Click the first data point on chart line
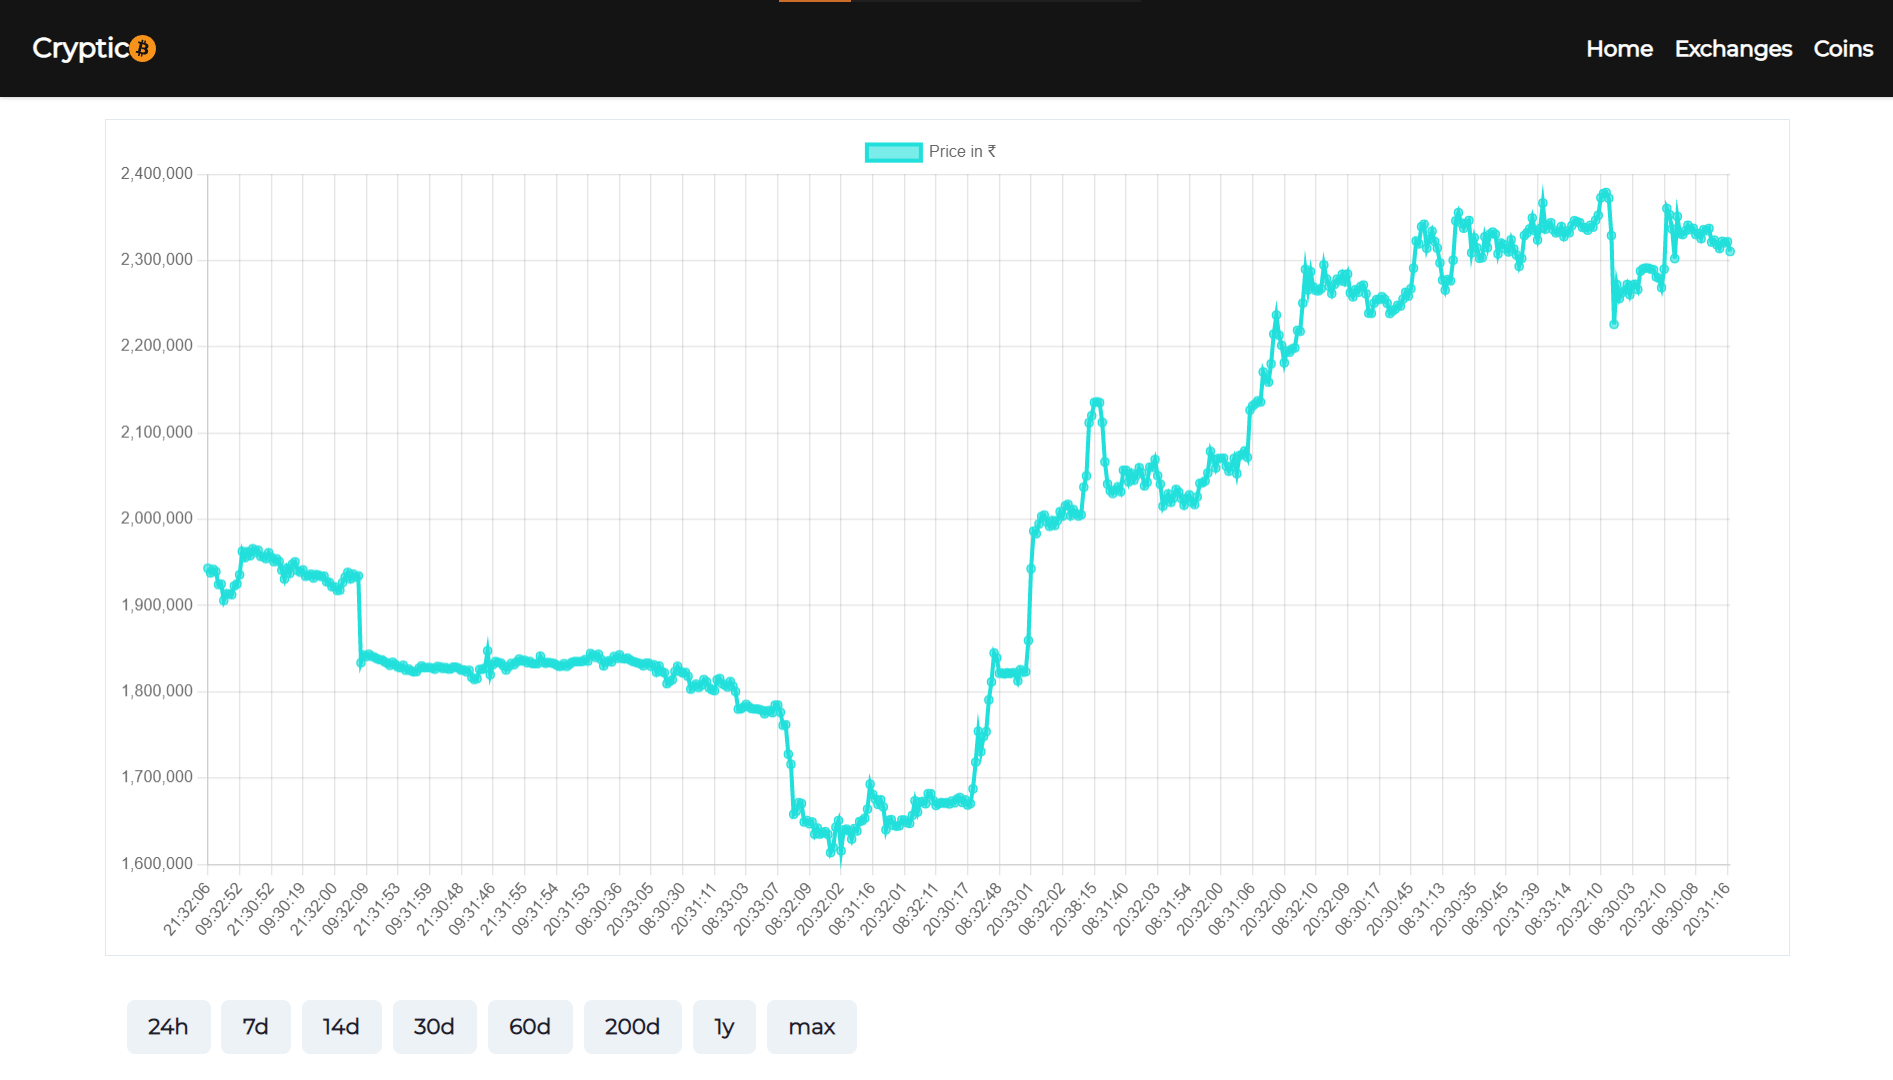The width and height of the screenshot is (1893, 1080). click(208, 568)
